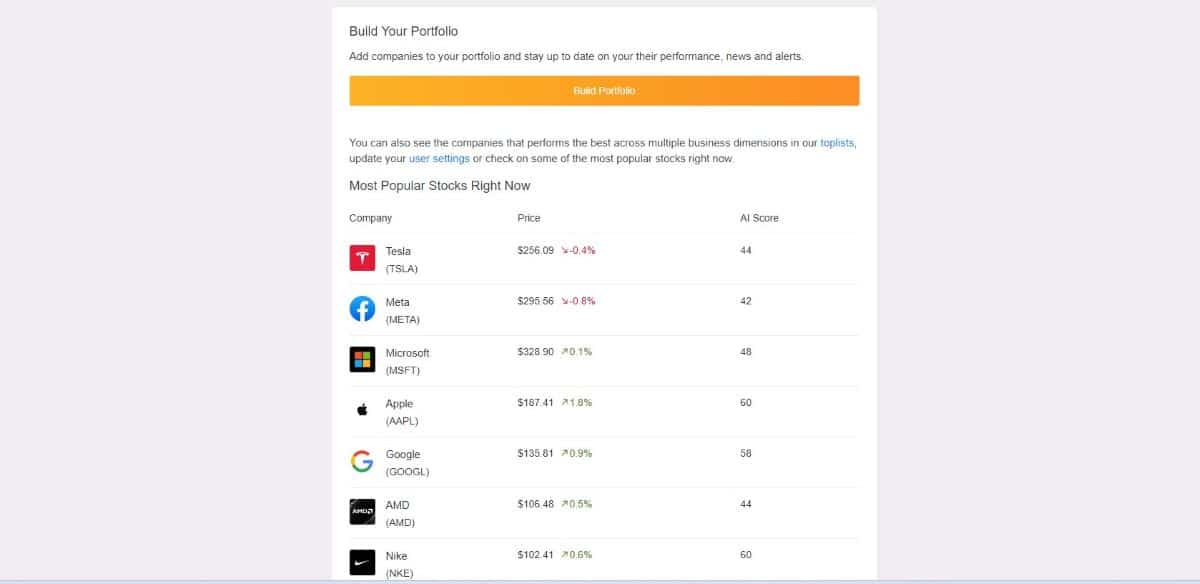
Task: Sort by the Price column header
Action: coord(528,218)
